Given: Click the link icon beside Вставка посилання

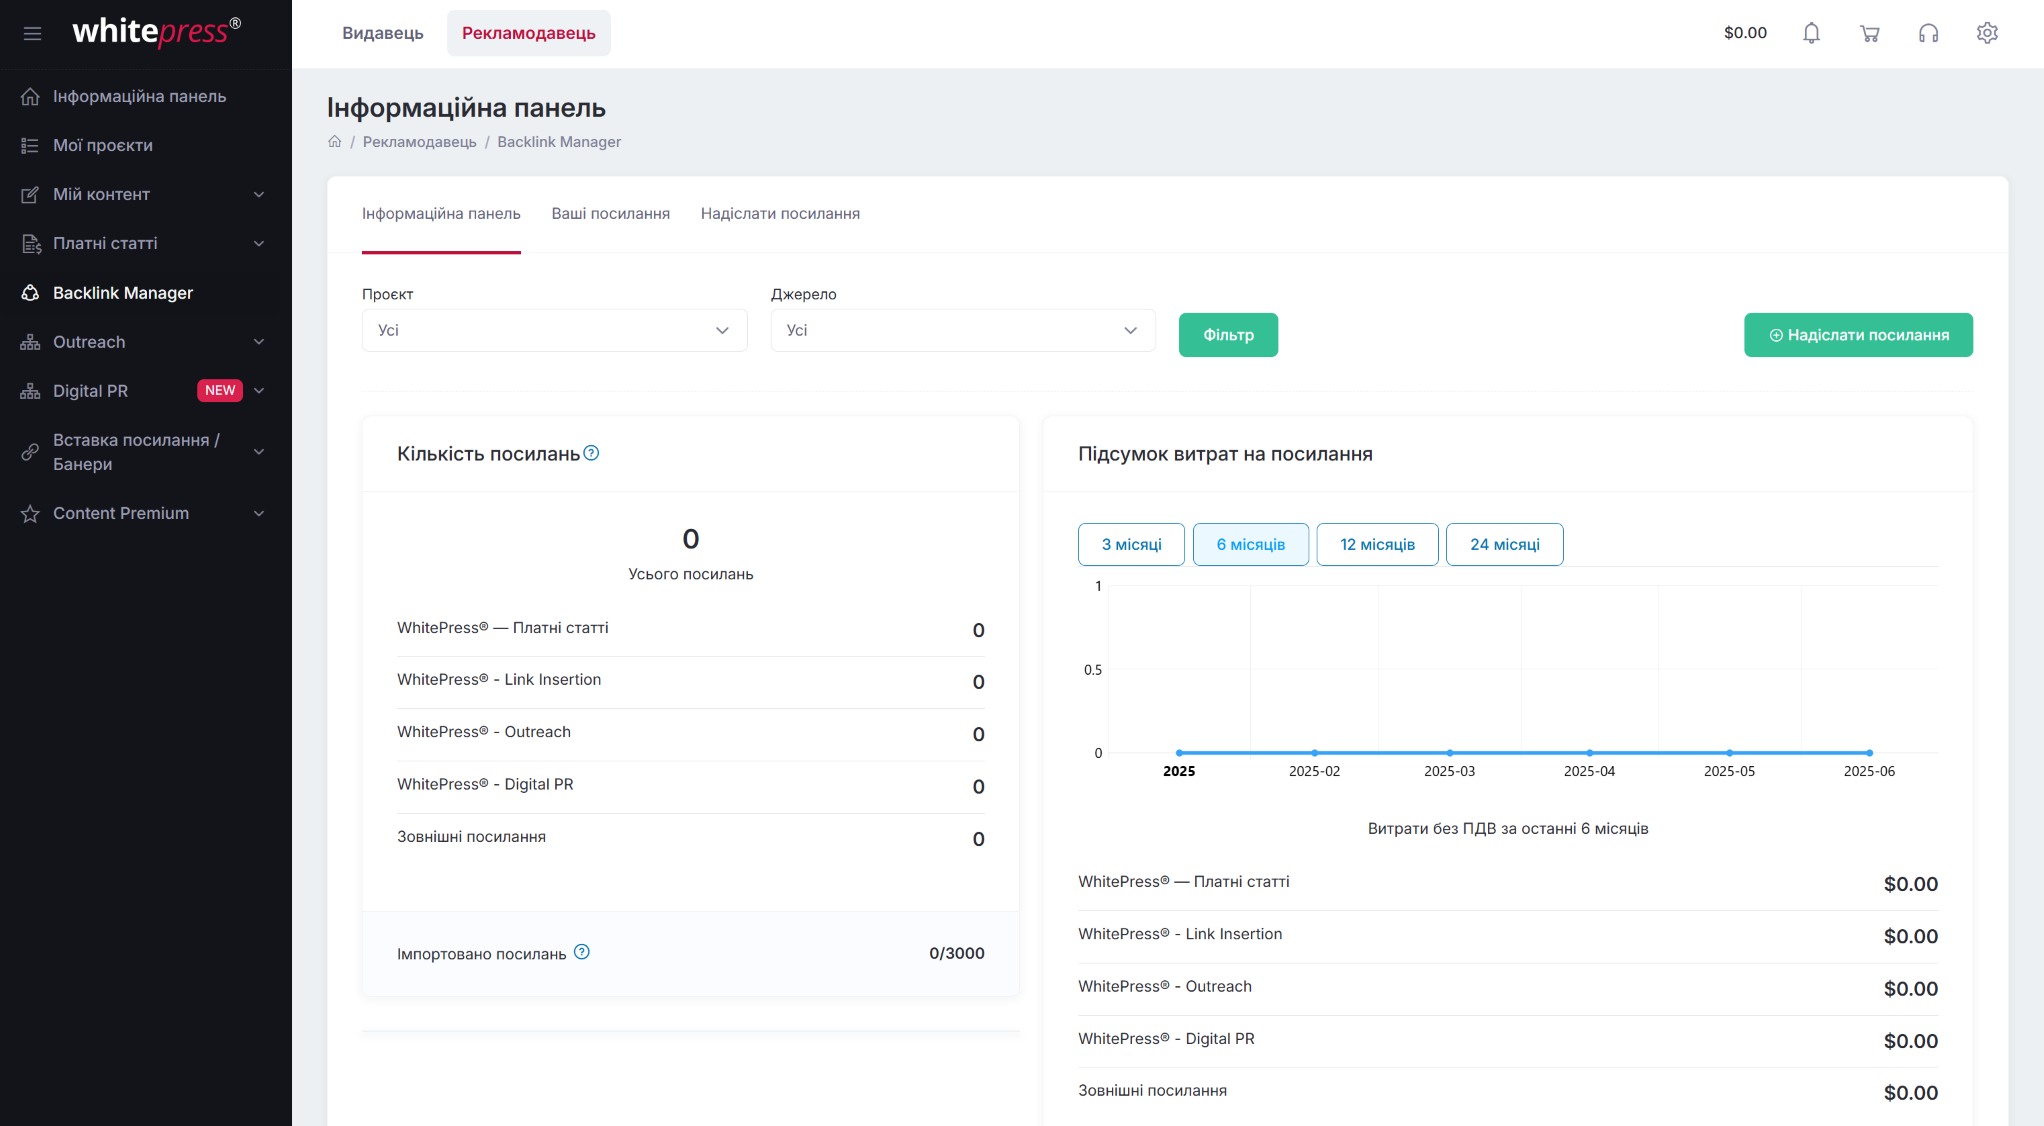Looking at the screenshot, I should click(x=30, y=452).
